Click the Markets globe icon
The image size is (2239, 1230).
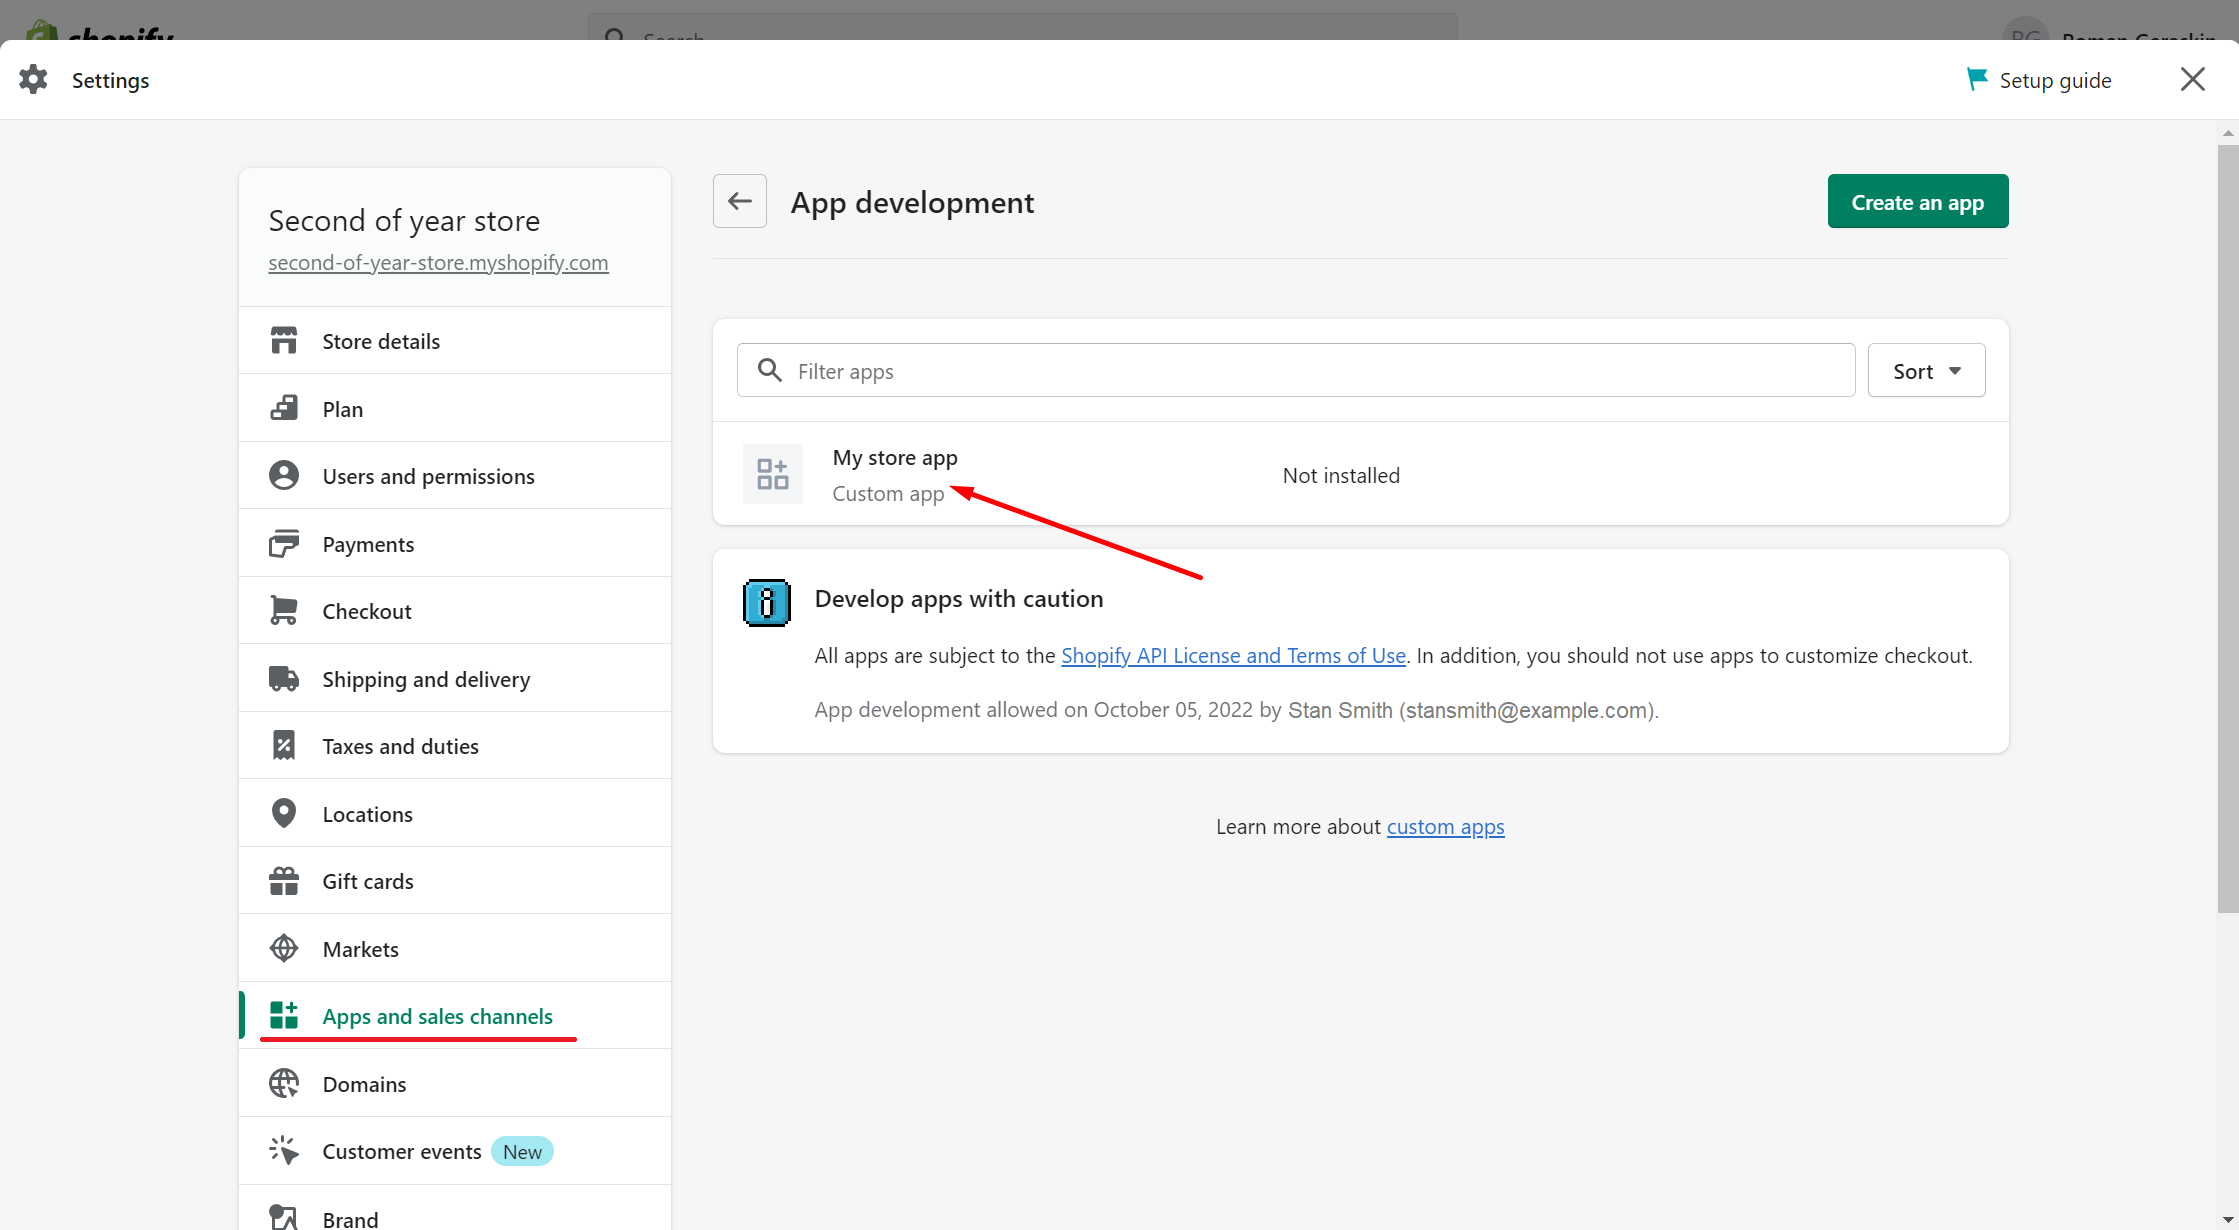click(284, 949)
